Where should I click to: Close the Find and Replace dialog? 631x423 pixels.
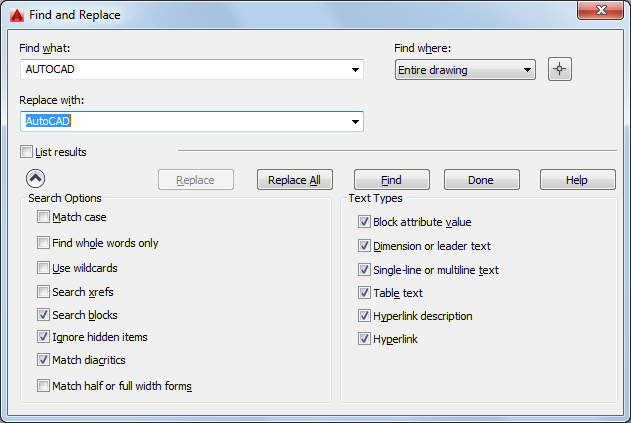point(600,10)
